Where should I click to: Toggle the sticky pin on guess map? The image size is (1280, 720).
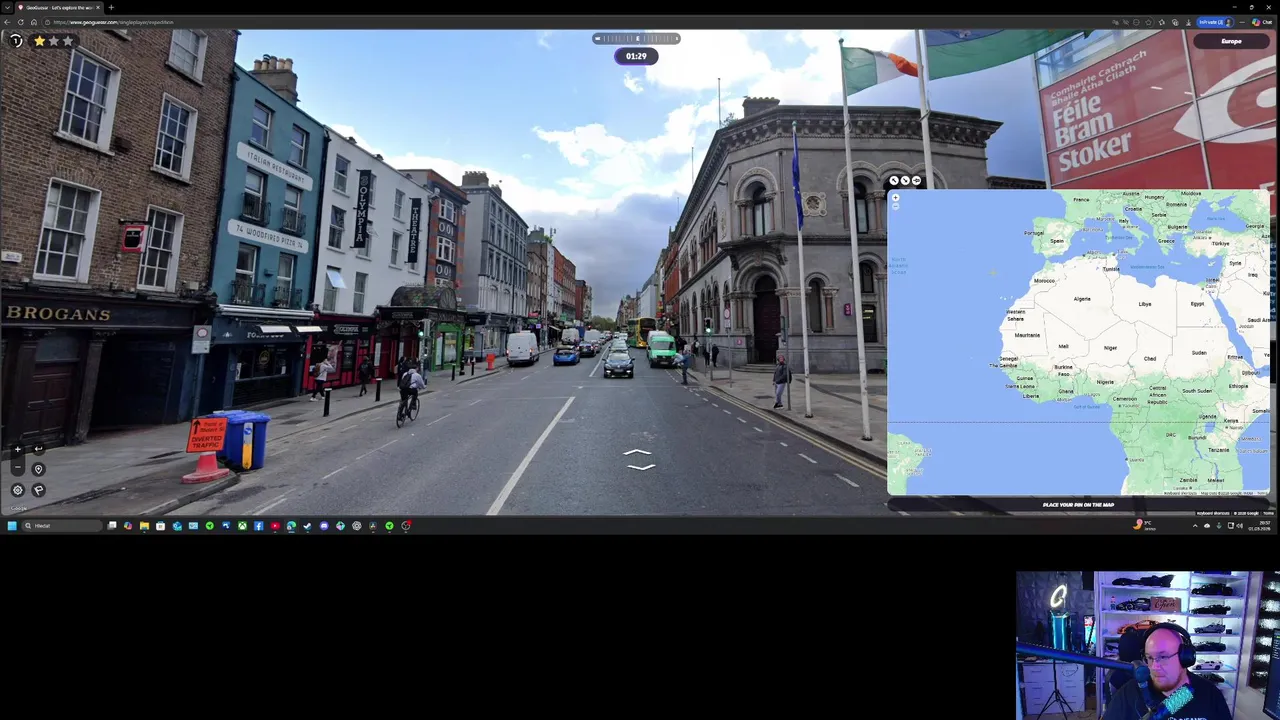click(916, 181)
